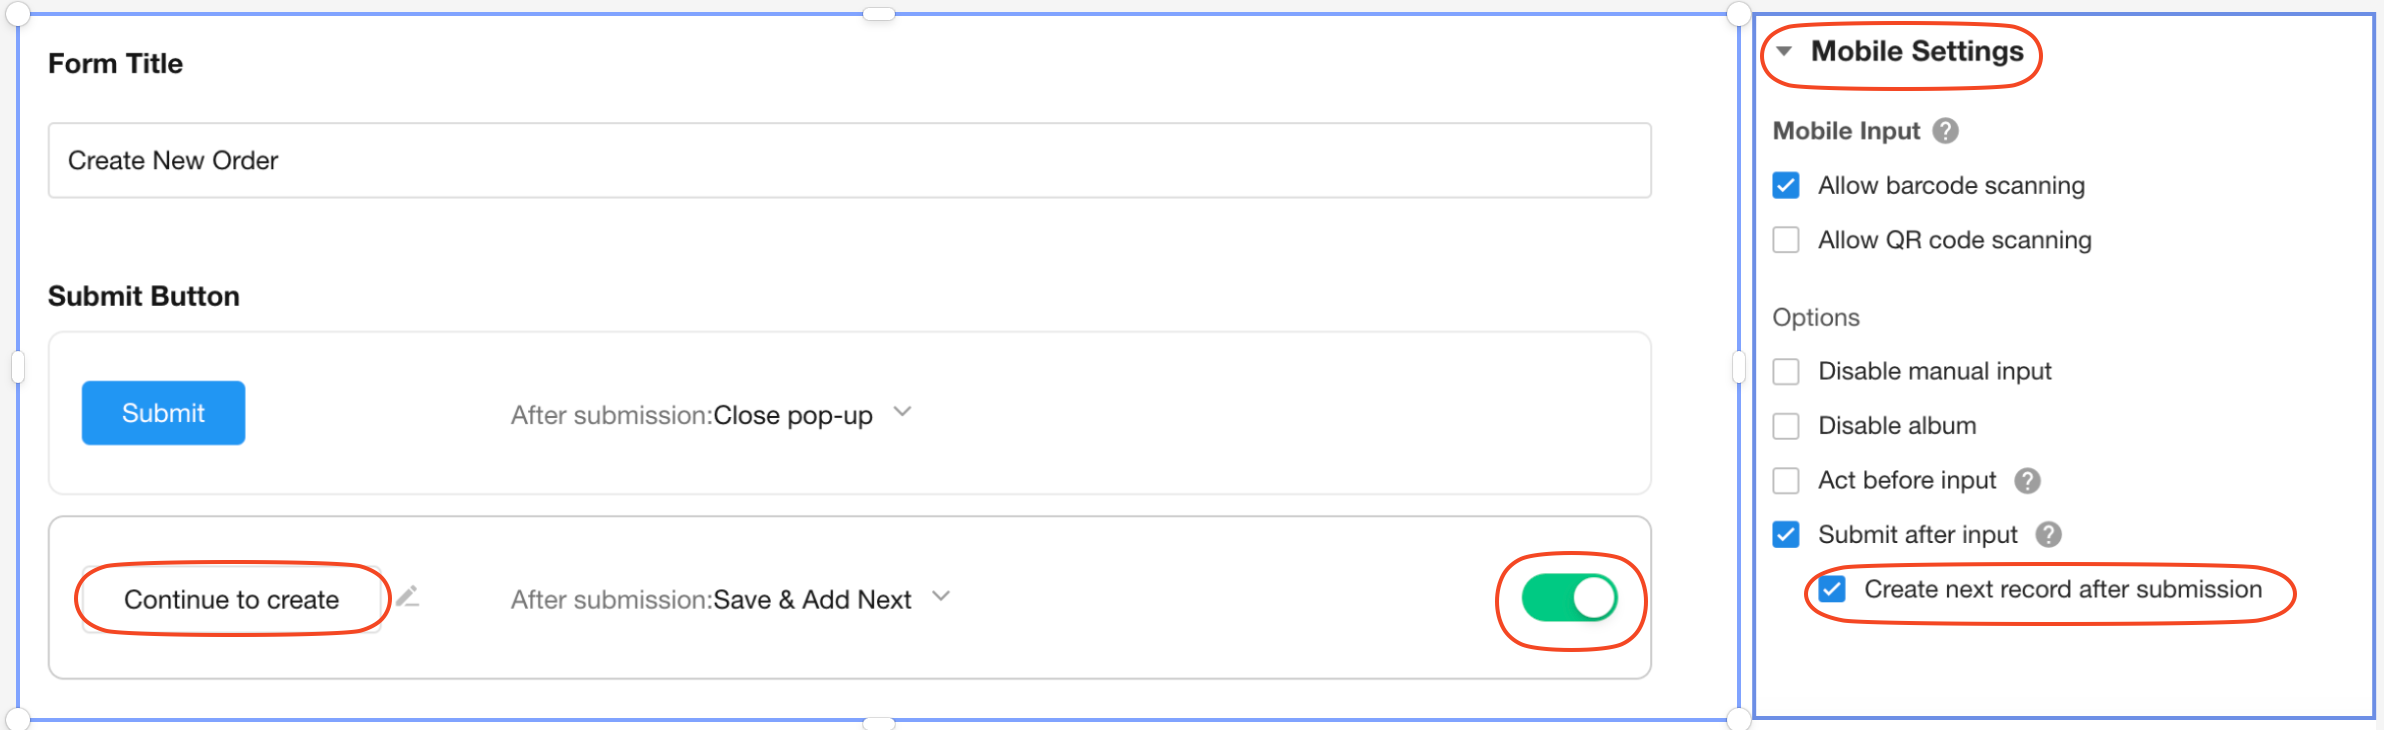Viewport: 2384px width, 730px height.
Task: Toggle off the Continue to create switch
Action: tap(1568, 599)
